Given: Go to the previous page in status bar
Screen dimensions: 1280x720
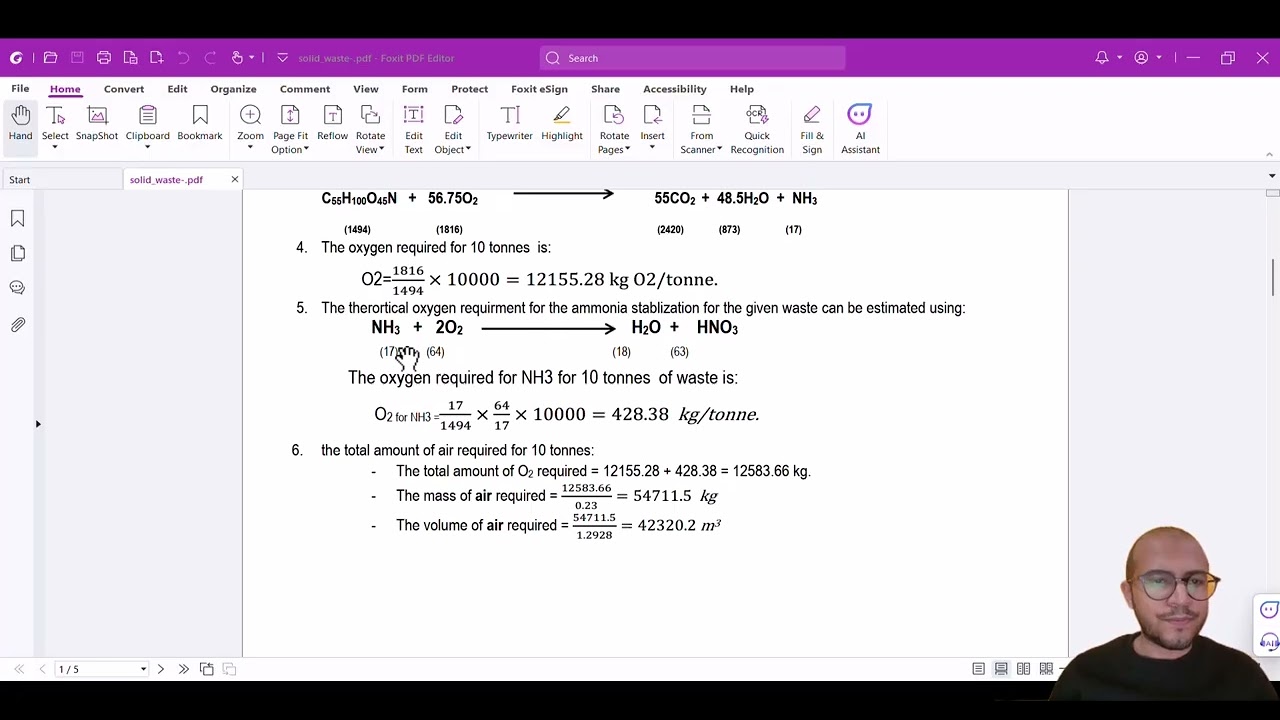Looking at the screenshot, I should [x=42, y=669].
